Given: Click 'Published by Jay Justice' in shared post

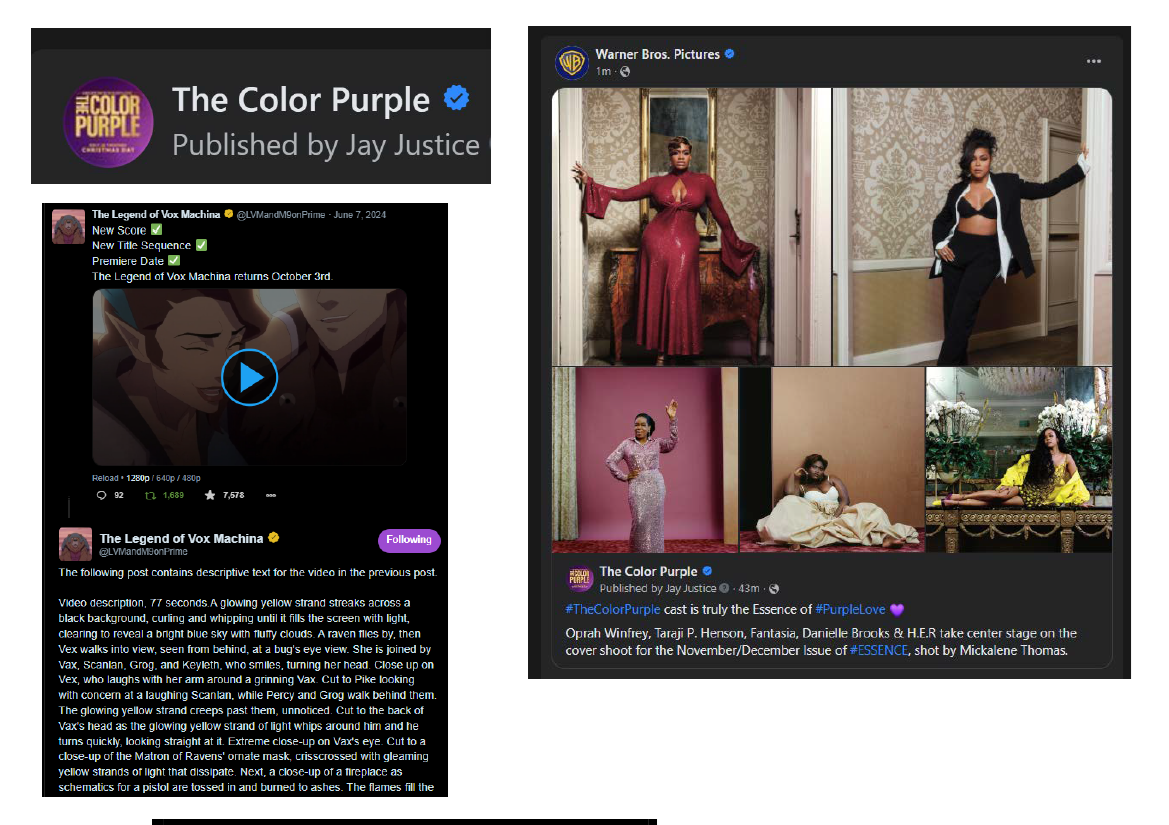Looking at the screenshot, I should click(x=658, y=589).
